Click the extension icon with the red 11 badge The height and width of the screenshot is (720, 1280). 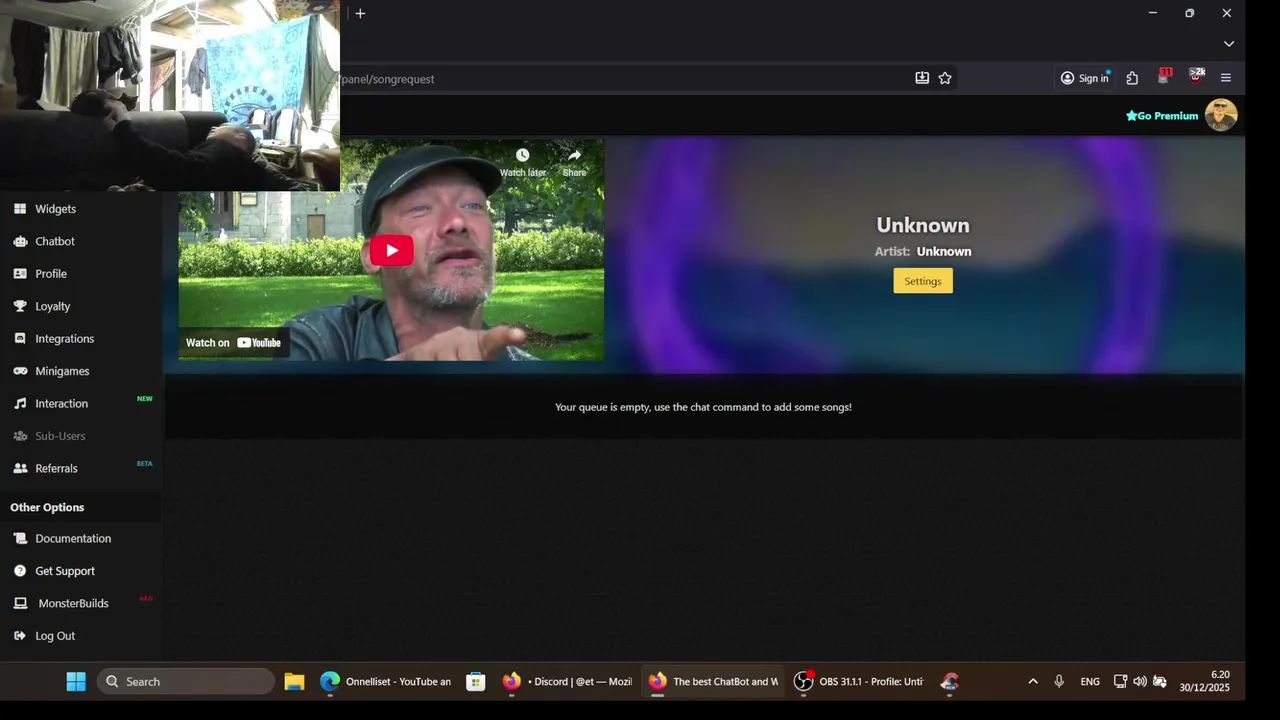coord(1163,77)
